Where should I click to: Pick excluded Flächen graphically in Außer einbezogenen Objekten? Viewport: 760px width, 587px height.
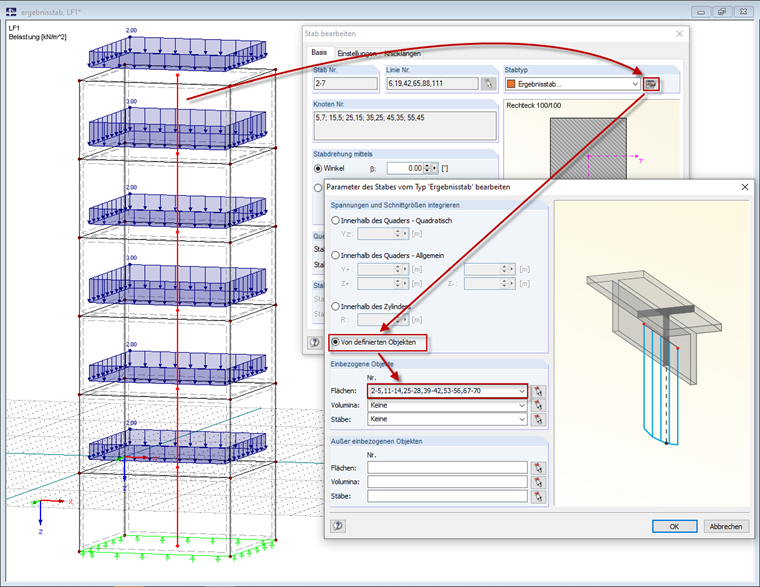(x=538, y=468)
